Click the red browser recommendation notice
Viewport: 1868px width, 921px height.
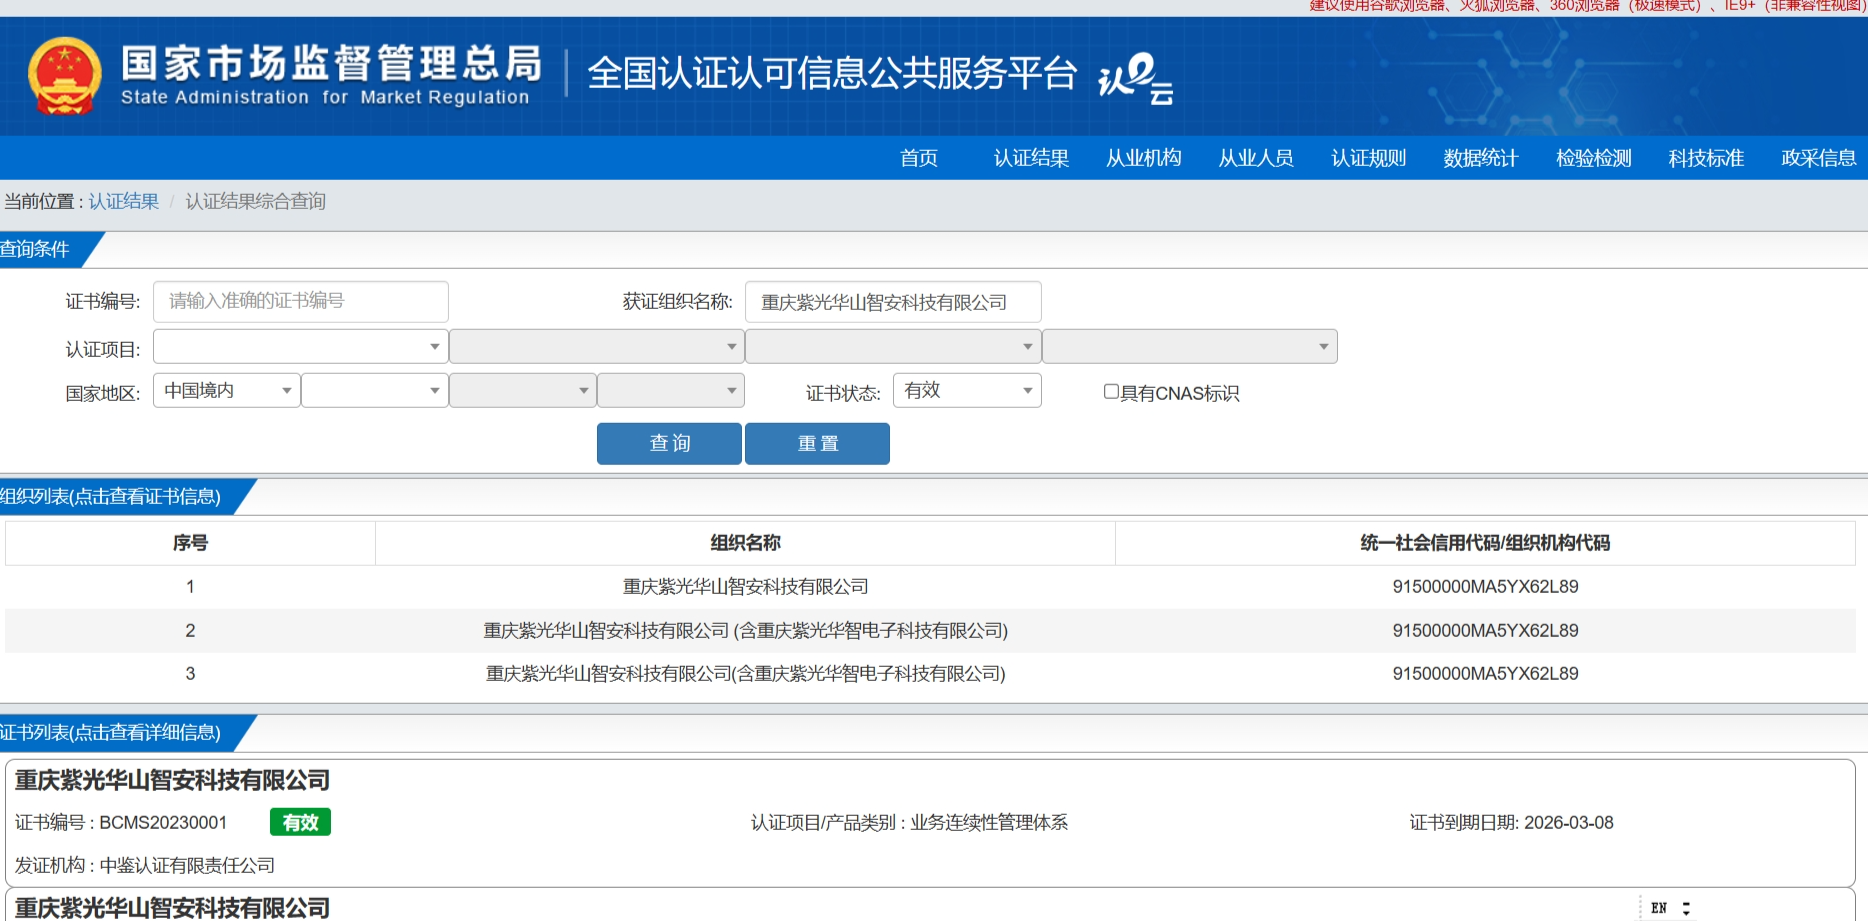(1588, 6)
